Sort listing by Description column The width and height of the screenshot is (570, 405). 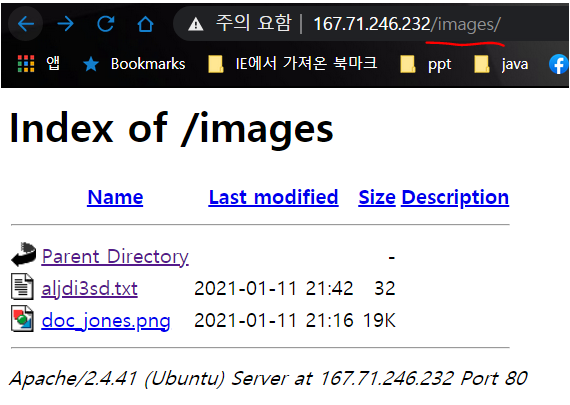[455, 198]
